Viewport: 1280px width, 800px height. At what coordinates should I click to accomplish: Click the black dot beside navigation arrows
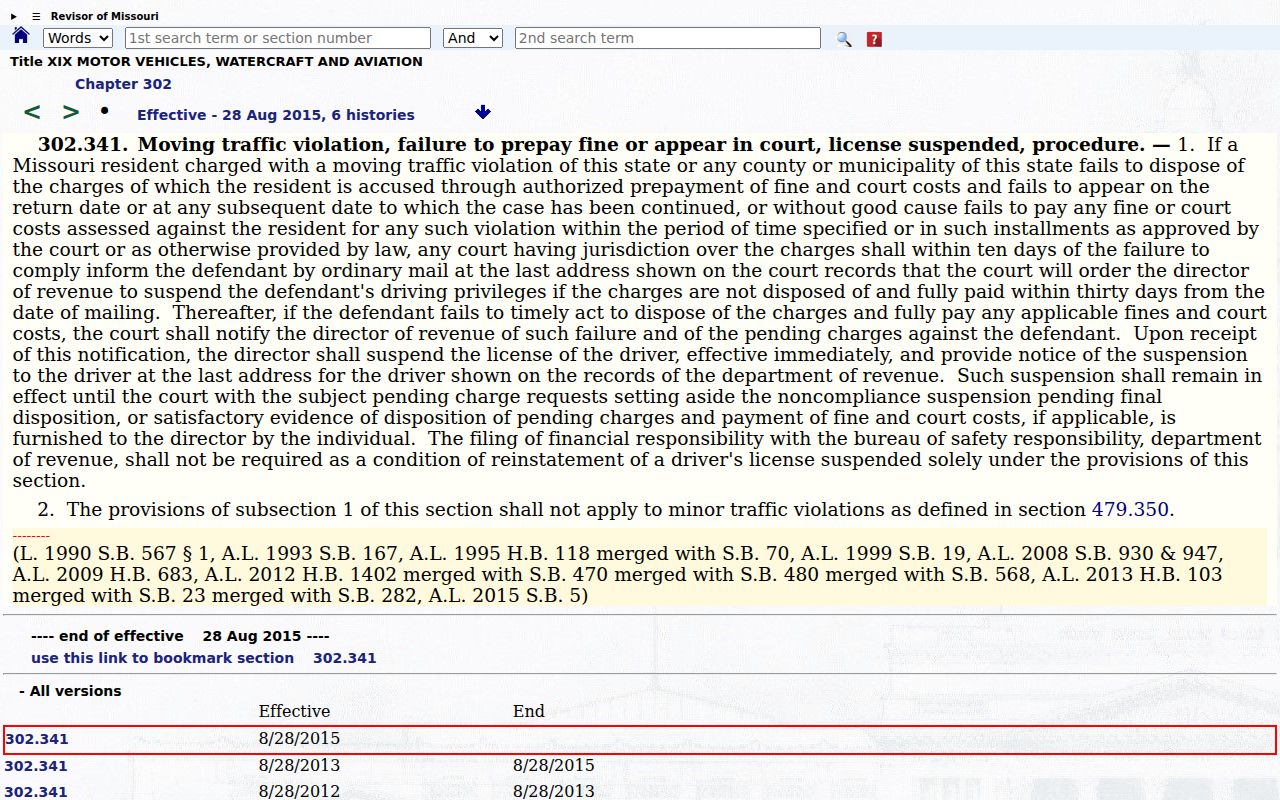click(x=105, y=110)
